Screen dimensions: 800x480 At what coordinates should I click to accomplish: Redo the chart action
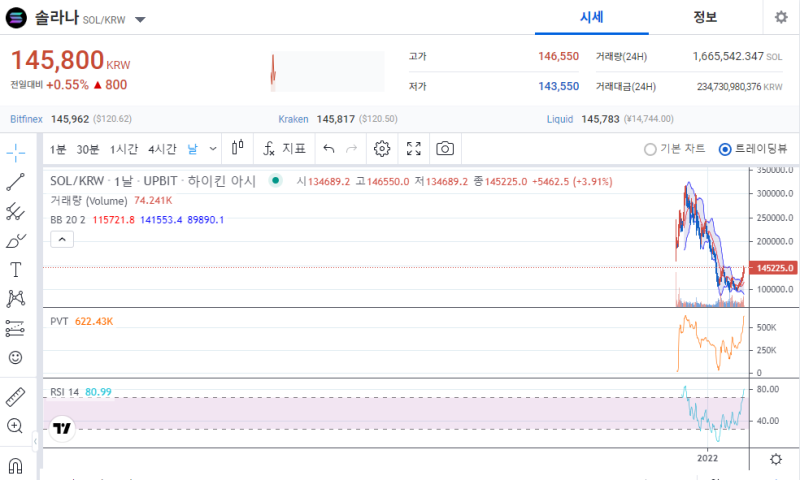352,148
